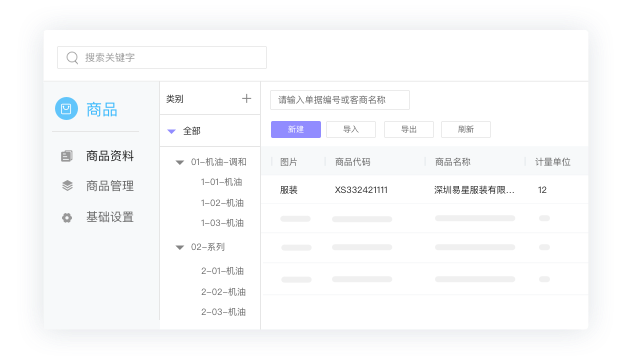The image size is (640, 360).
Task: Click the blue 商品 shopping bag icon
Action: [66, 109]
